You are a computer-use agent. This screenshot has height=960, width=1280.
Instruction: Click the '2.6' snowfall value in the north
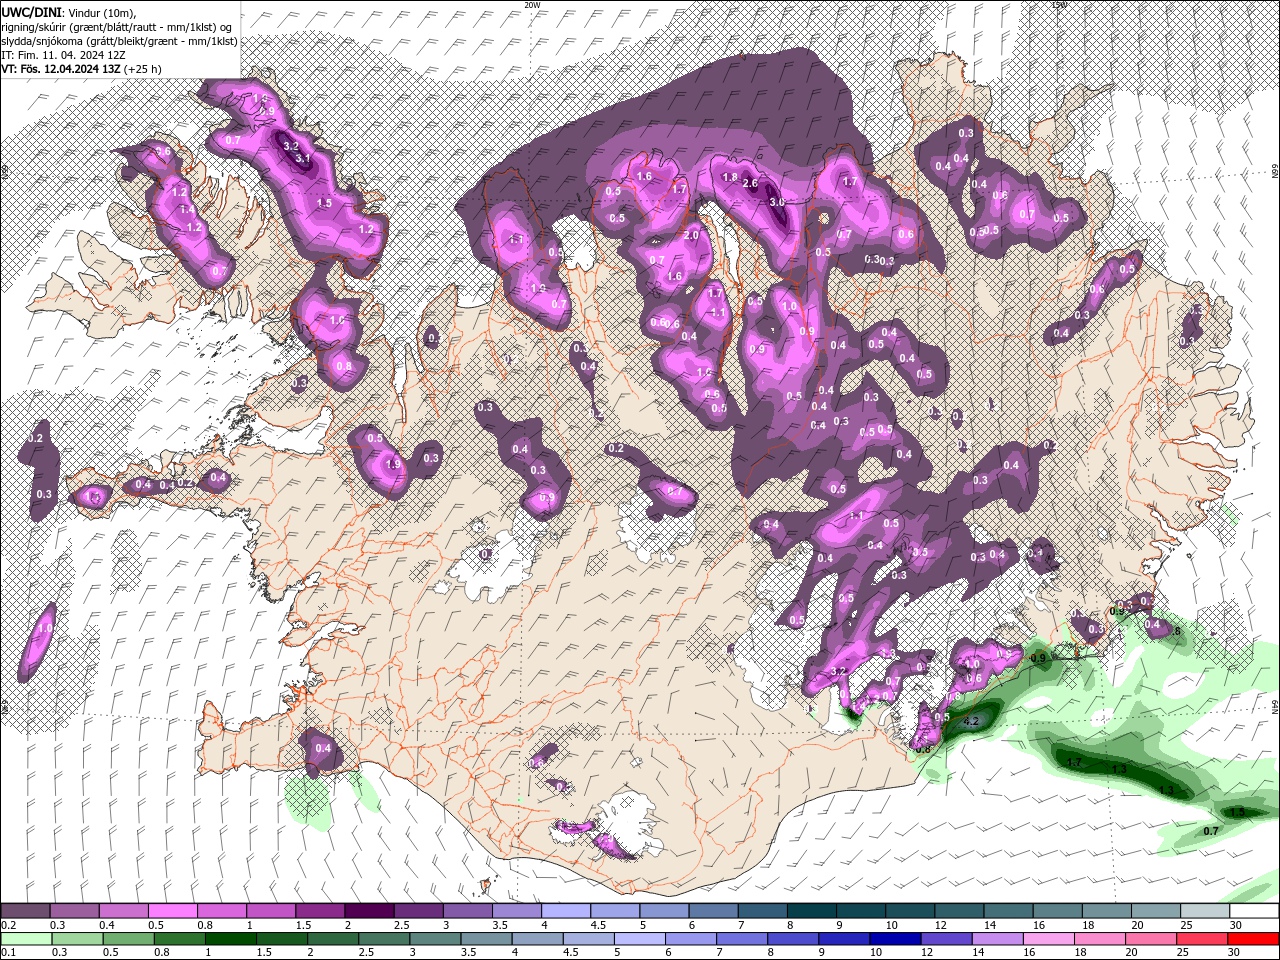[750, 184]
